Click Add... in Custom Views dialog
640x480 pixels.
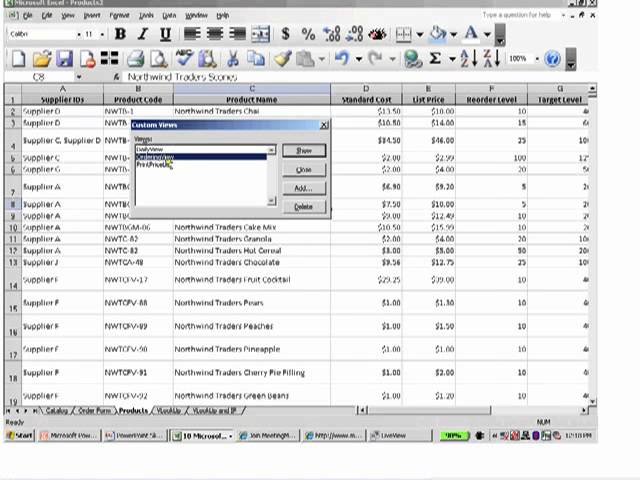[304, 188]
